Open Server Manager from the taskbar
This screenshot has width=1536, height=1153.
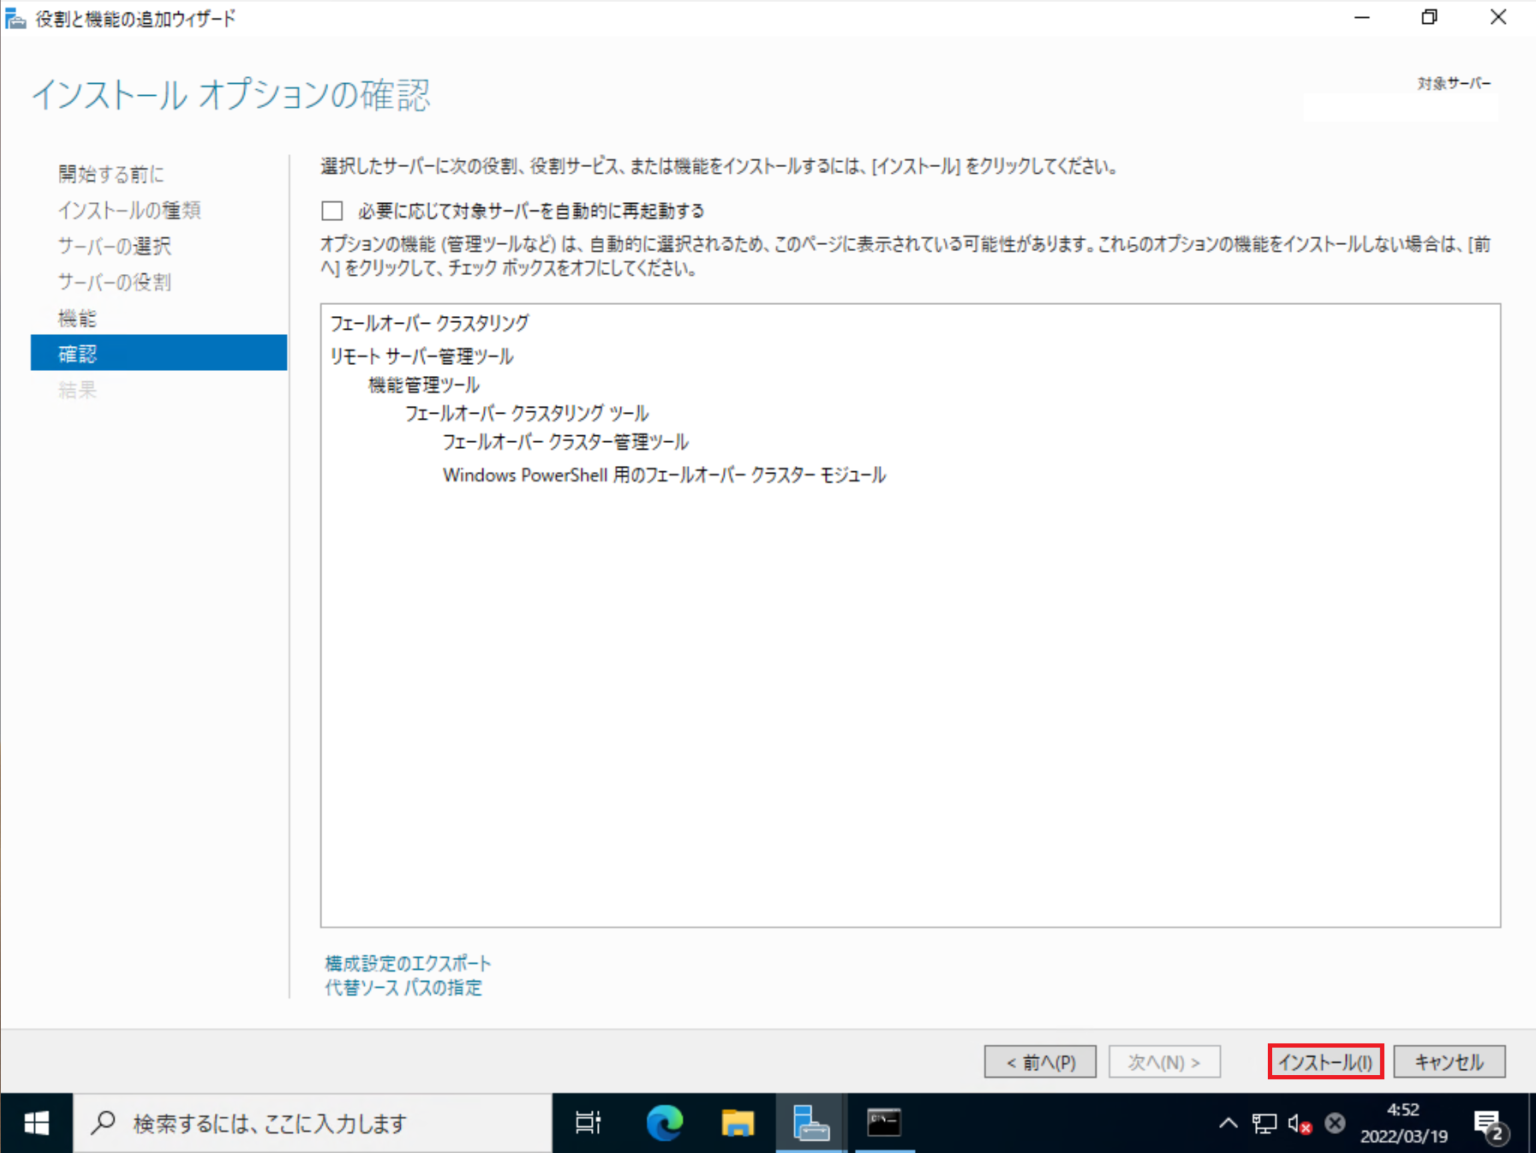coord(810,1122)
